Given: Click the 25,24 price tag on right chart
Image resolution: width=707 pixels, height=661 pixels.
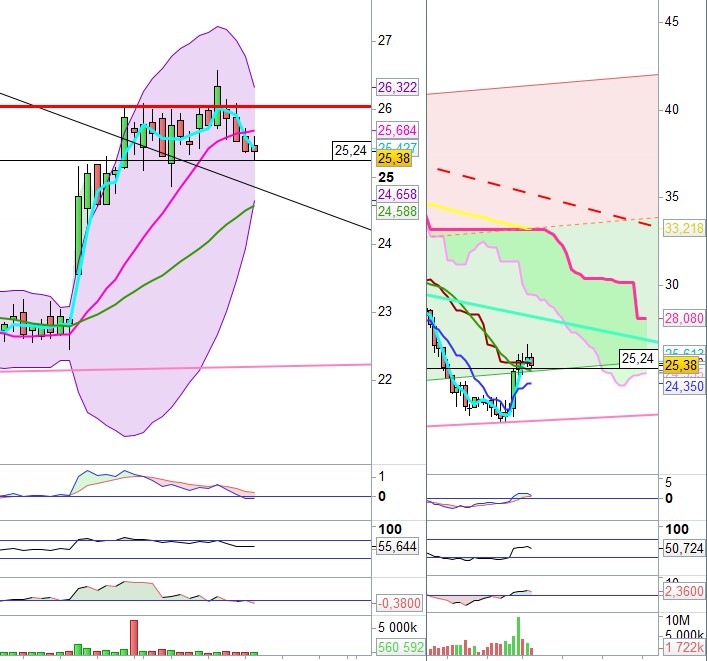Looking at the screenshot, I should (637, 358).
